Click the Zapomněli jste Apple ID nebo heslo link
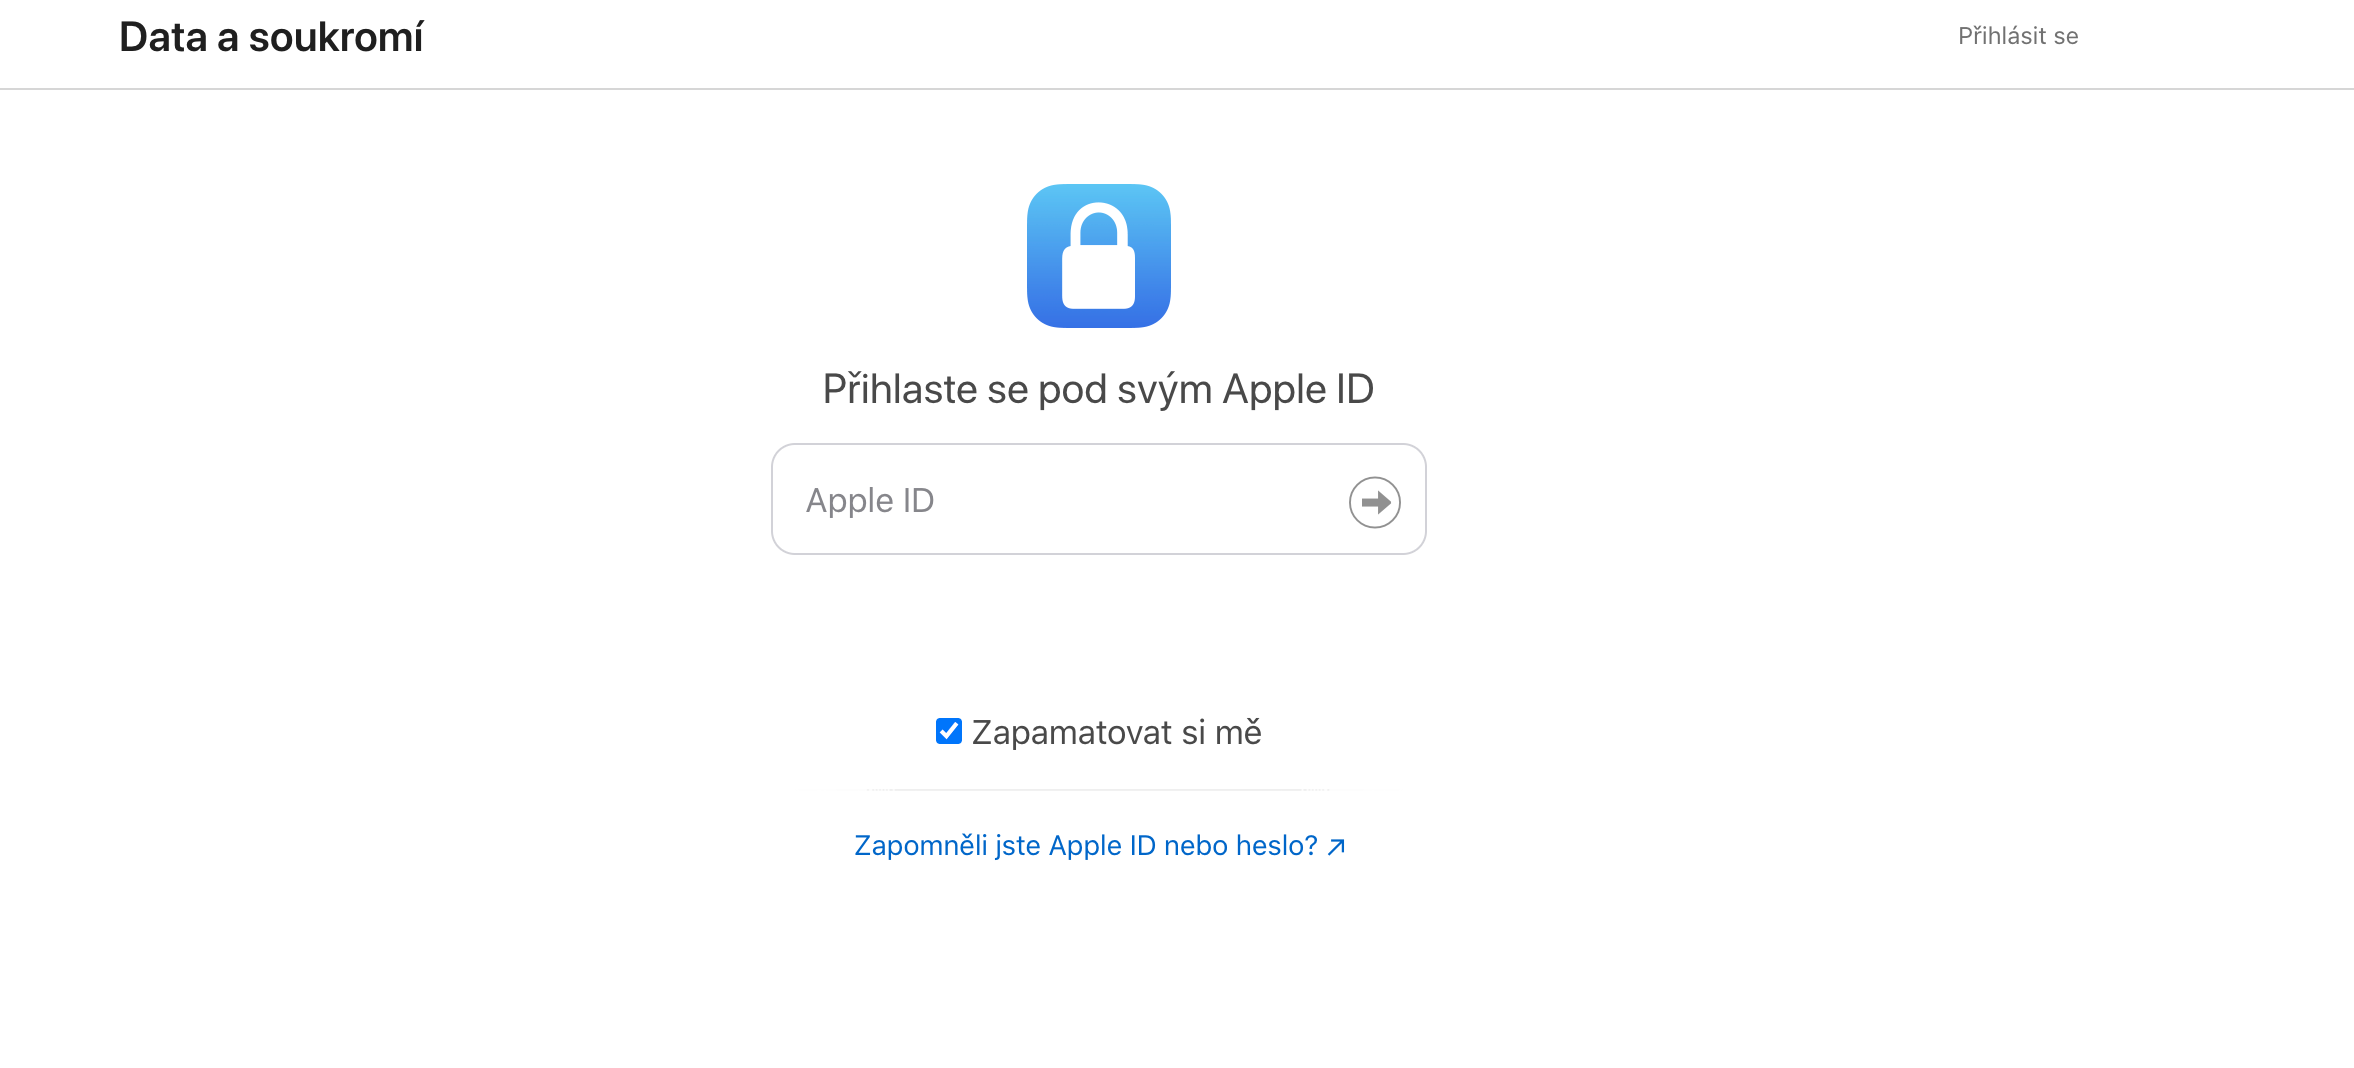Screen dimensions: 2354x1068 coord(1085,846)
